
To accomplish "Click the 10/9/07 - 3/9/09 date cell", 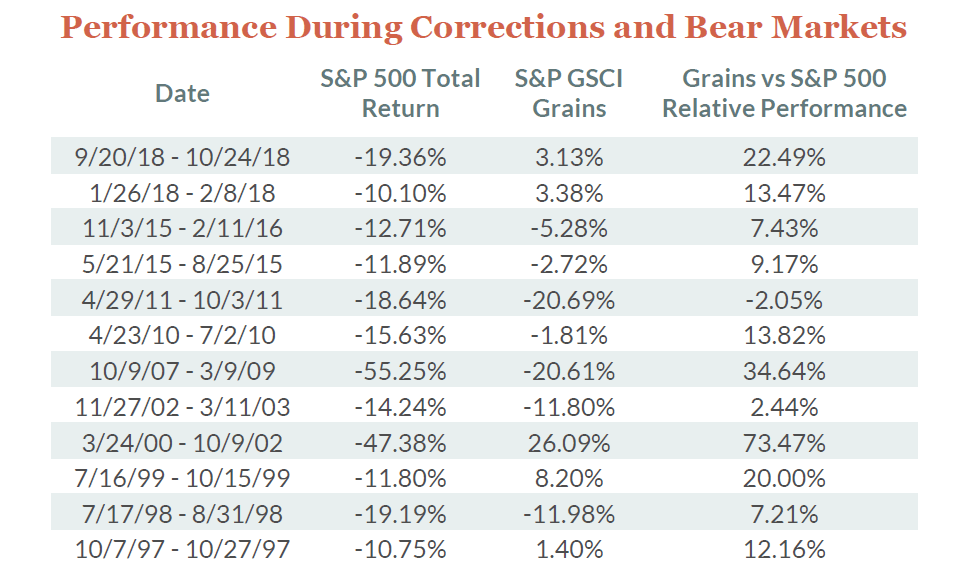I will pos(182,371).
